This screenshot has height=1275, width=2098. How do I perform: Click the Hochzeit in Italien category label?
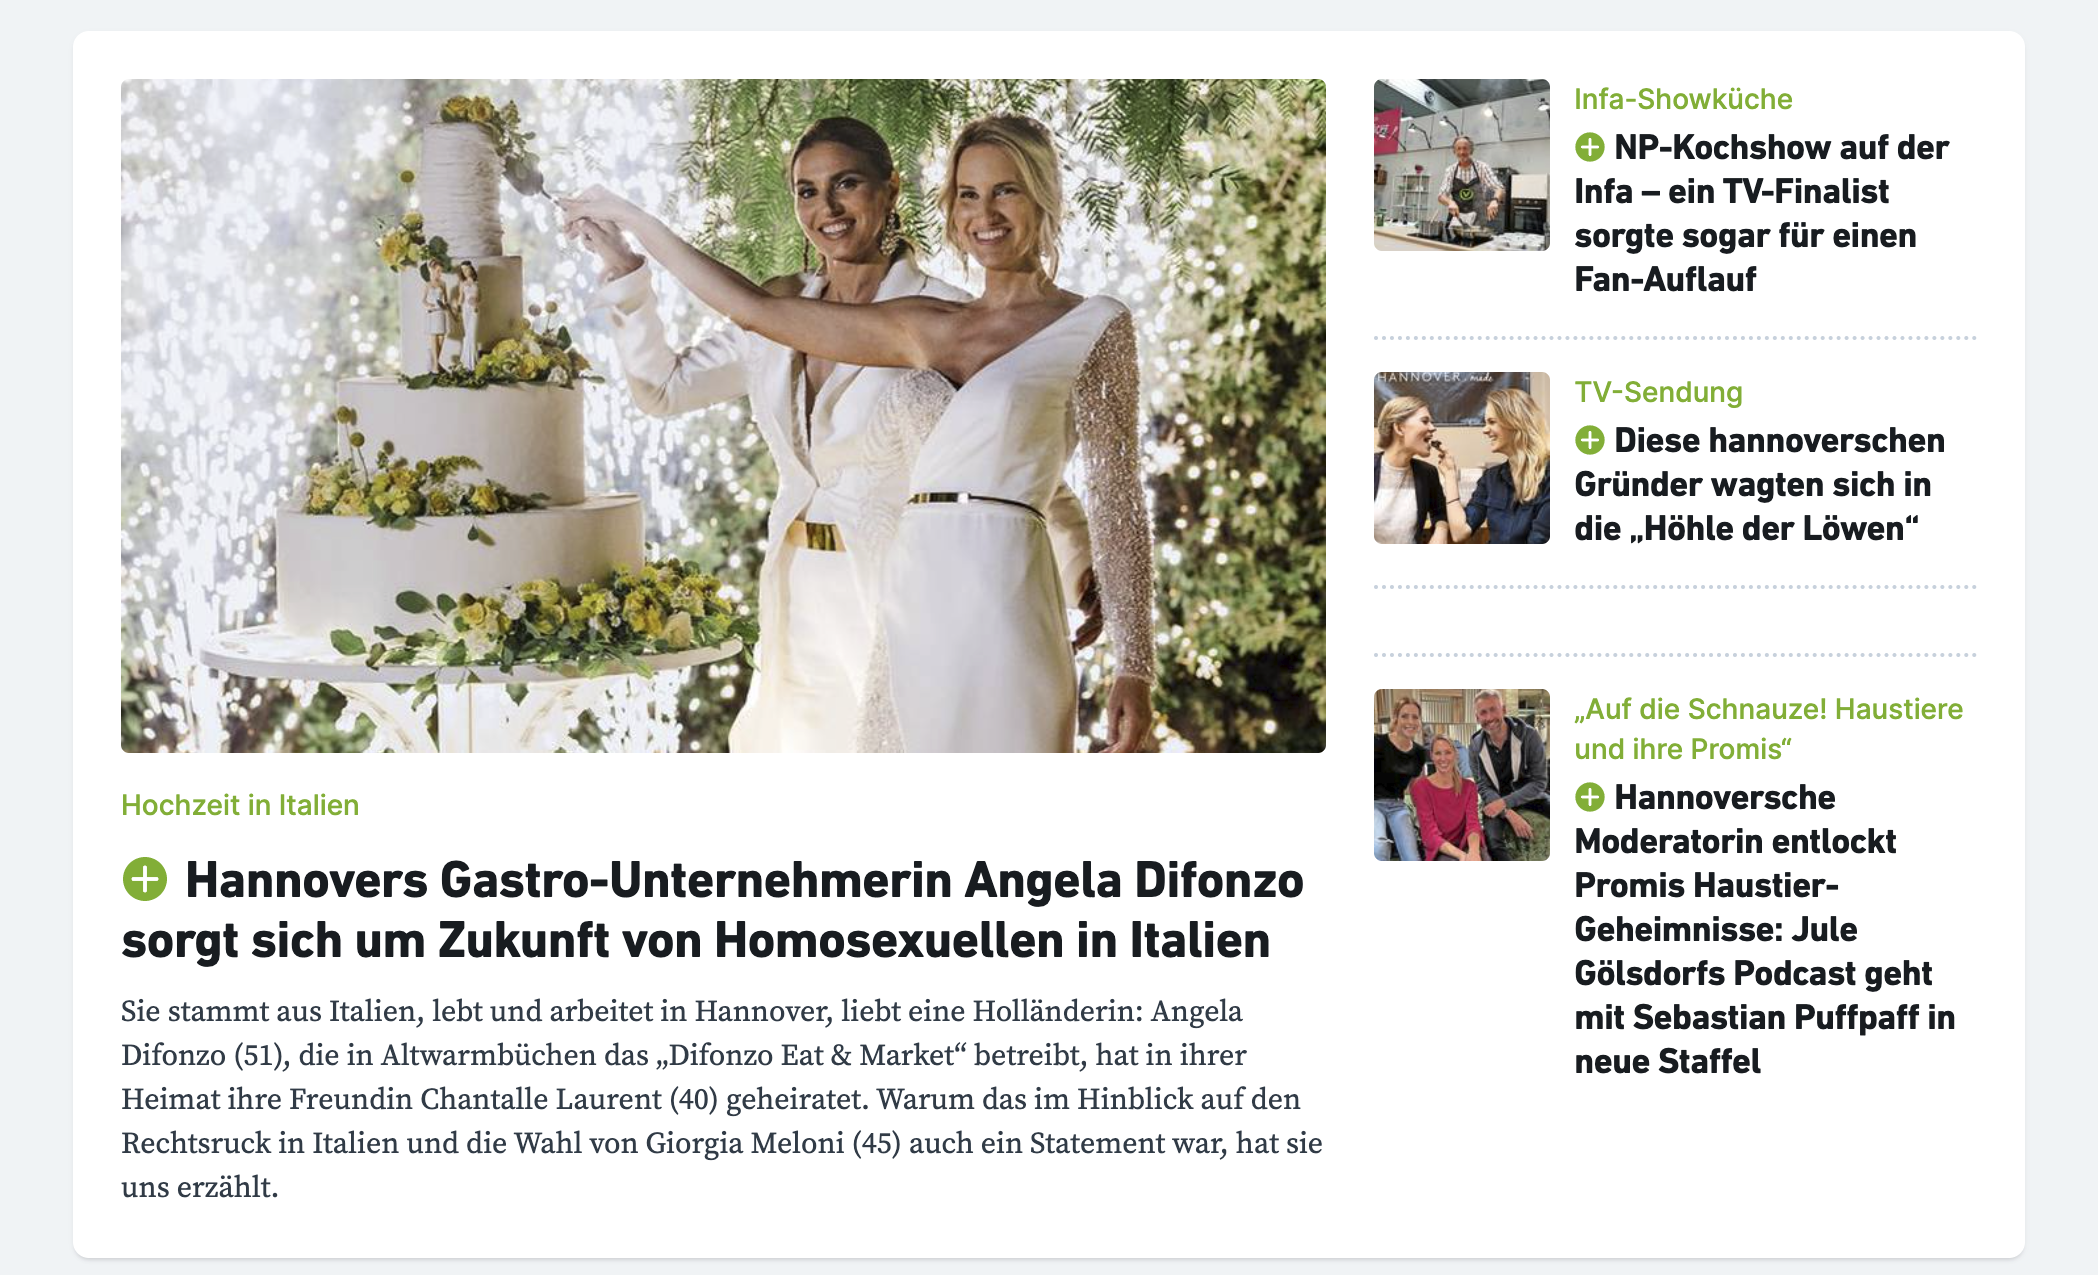point(240,805)
